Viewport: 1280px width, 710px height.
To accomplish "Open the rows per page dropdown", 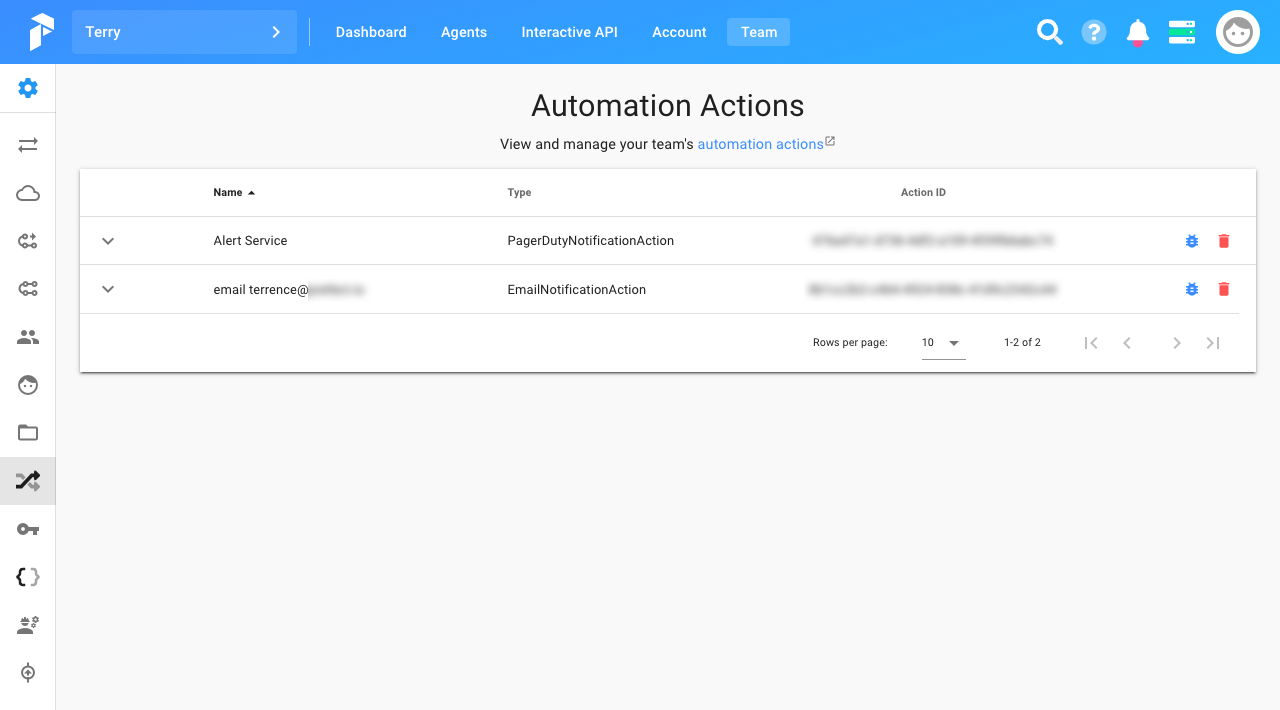I will 943,343.
